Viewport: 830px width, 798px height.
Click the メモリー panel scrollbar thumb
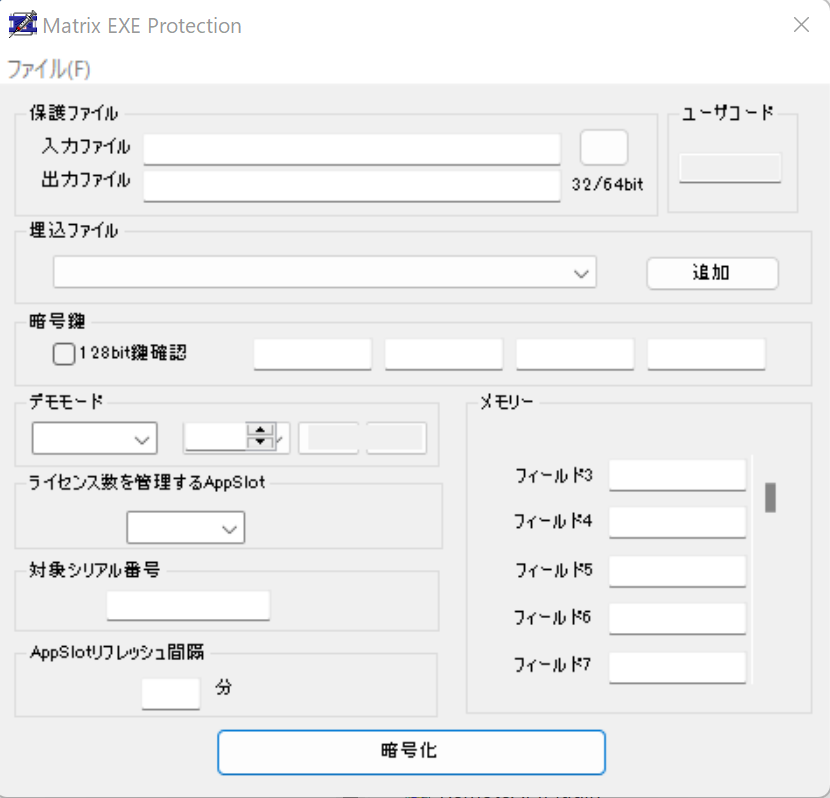pos(771,497)
